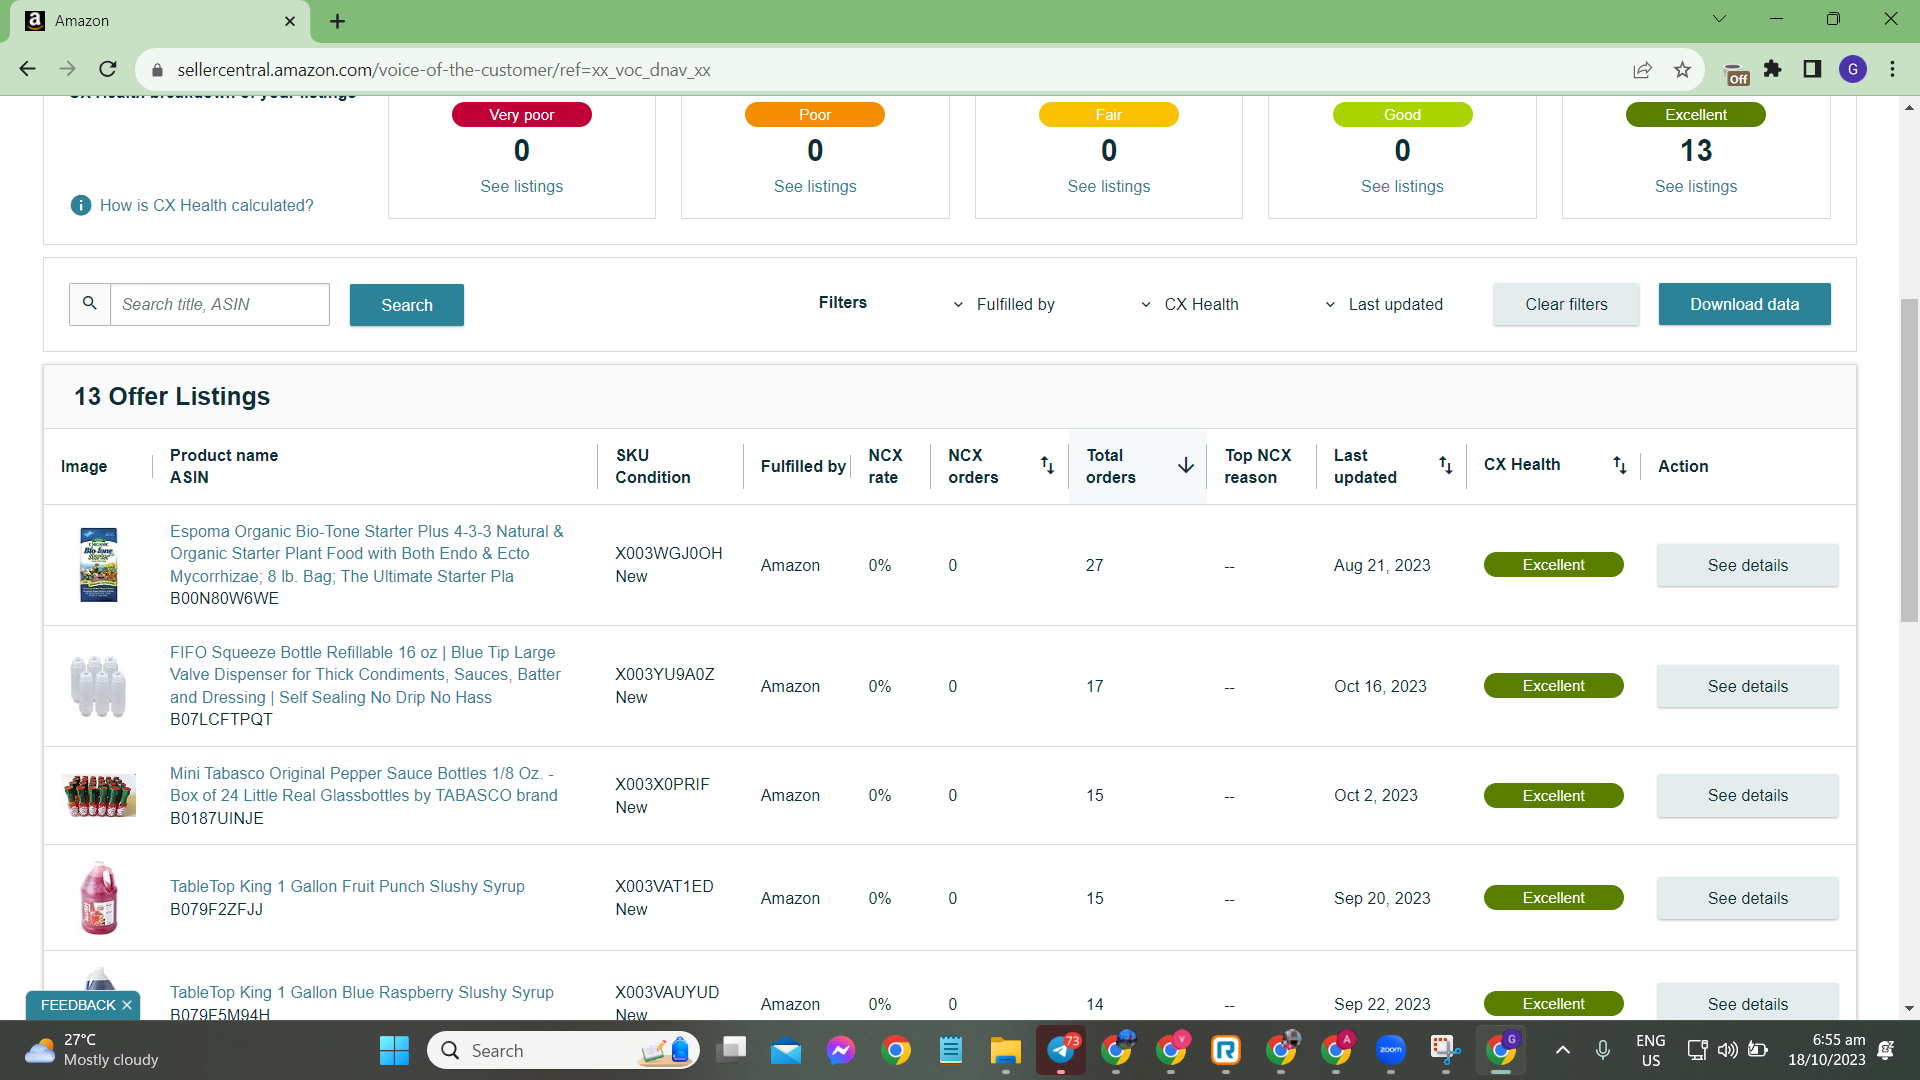Open Telegram from the taskbar

pos(1061,1050)
